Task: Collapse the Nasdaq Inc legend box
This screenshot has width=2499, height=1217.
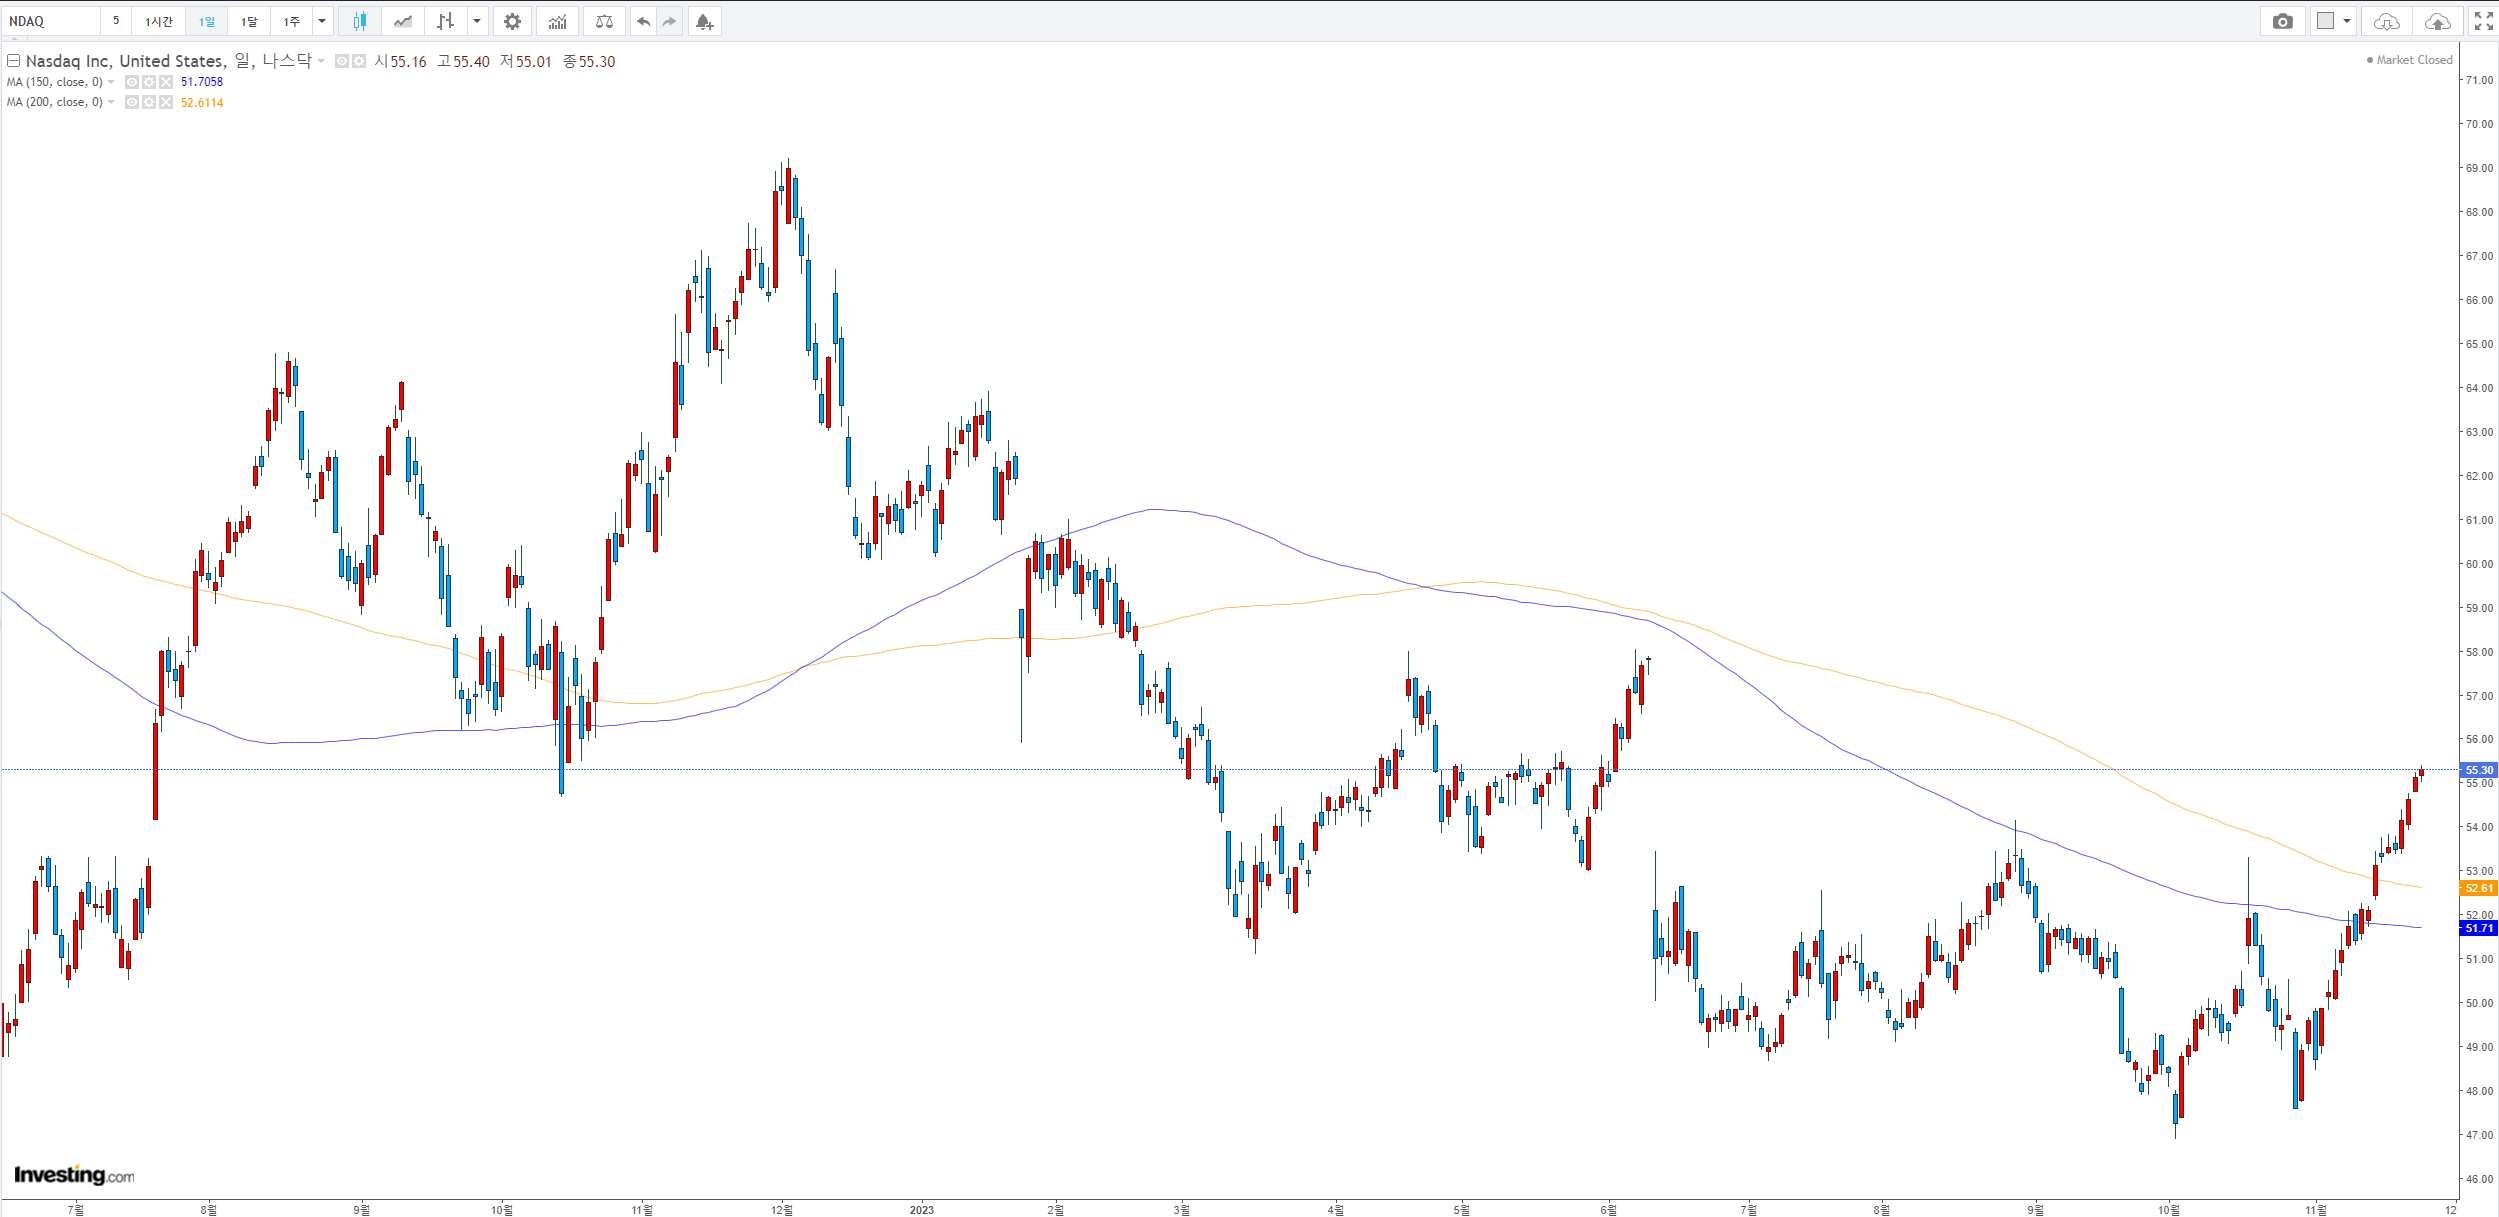Action: tap(14, 61)
